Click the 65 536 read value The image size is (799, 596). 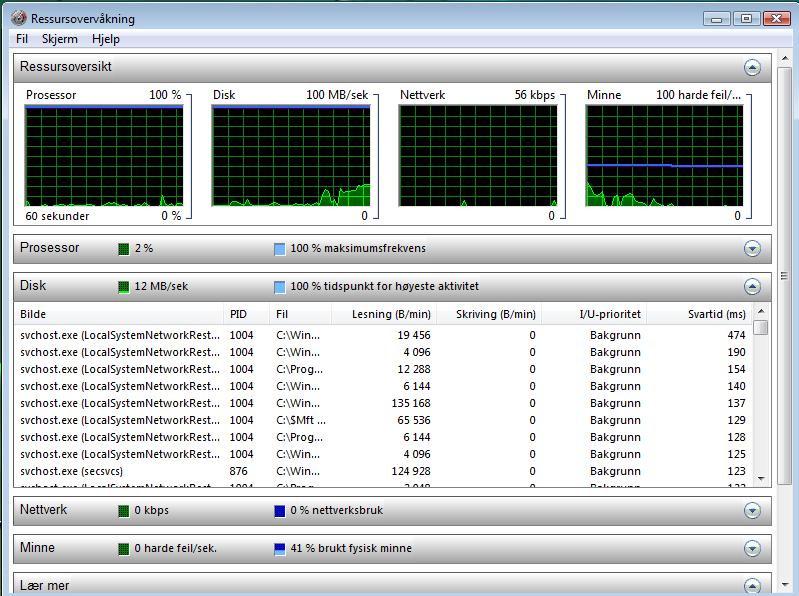(414, 420)
